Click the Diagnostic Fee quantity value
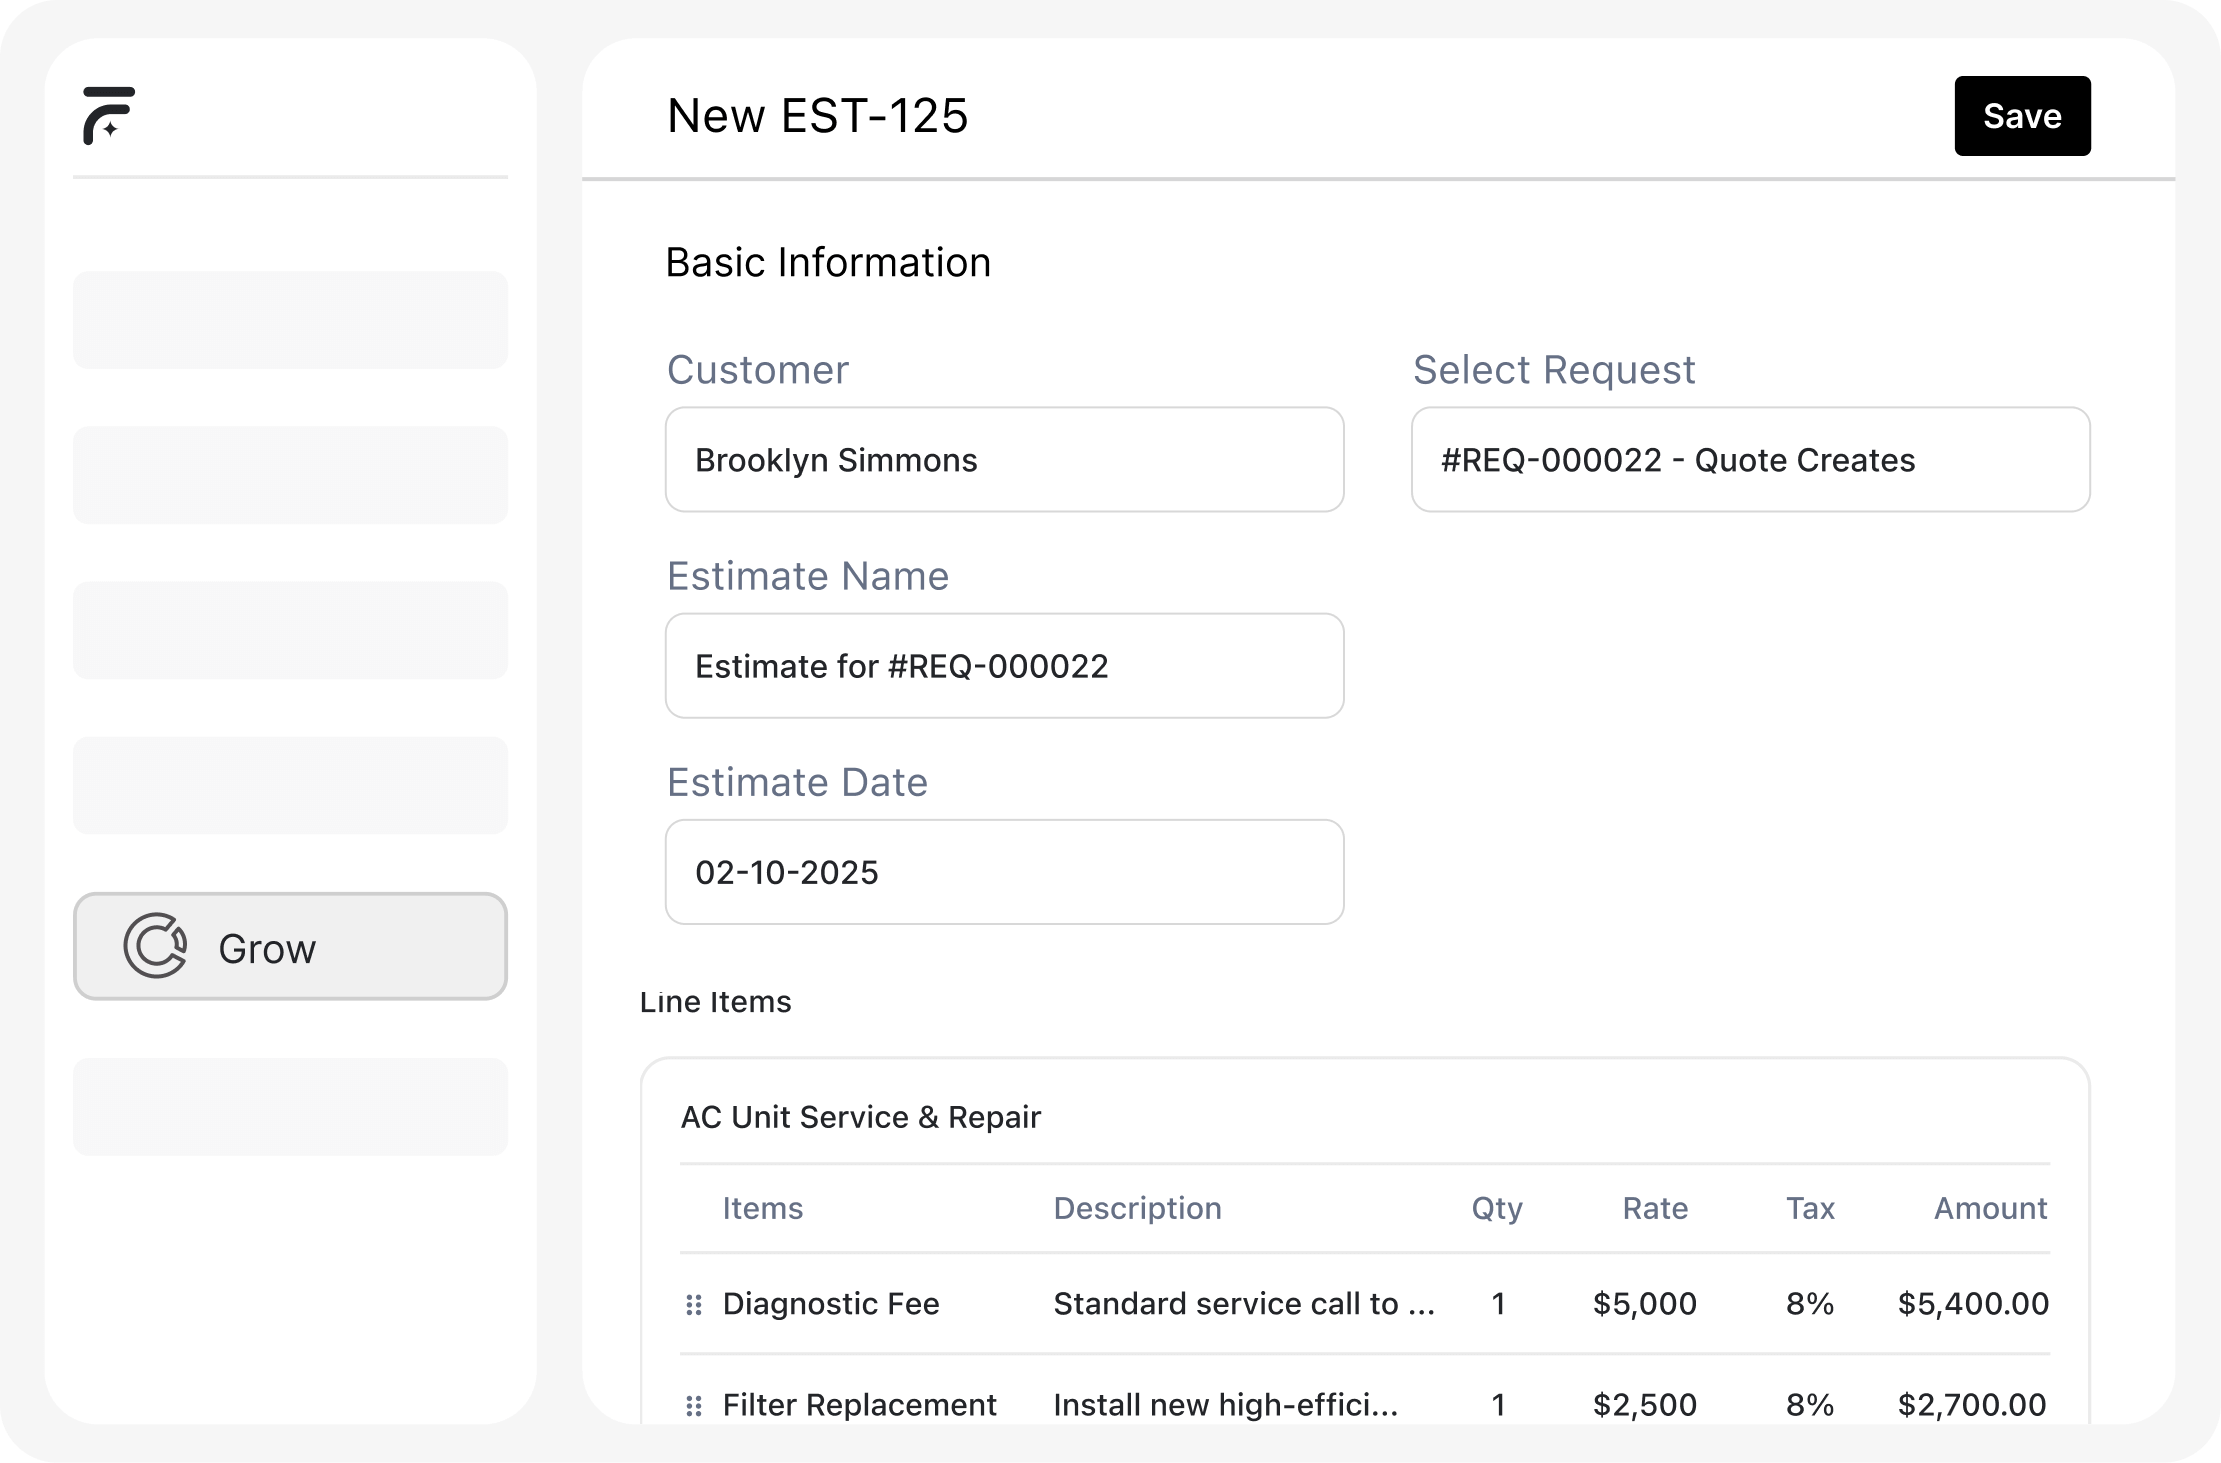The width and height of the screenshot is (2221, 1463). (1497, 1304)
